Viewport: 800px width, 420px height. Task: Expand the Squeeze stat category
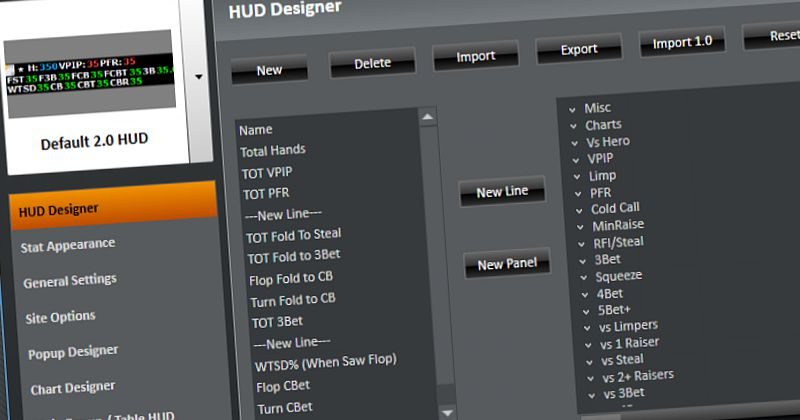tap(584, 278)
